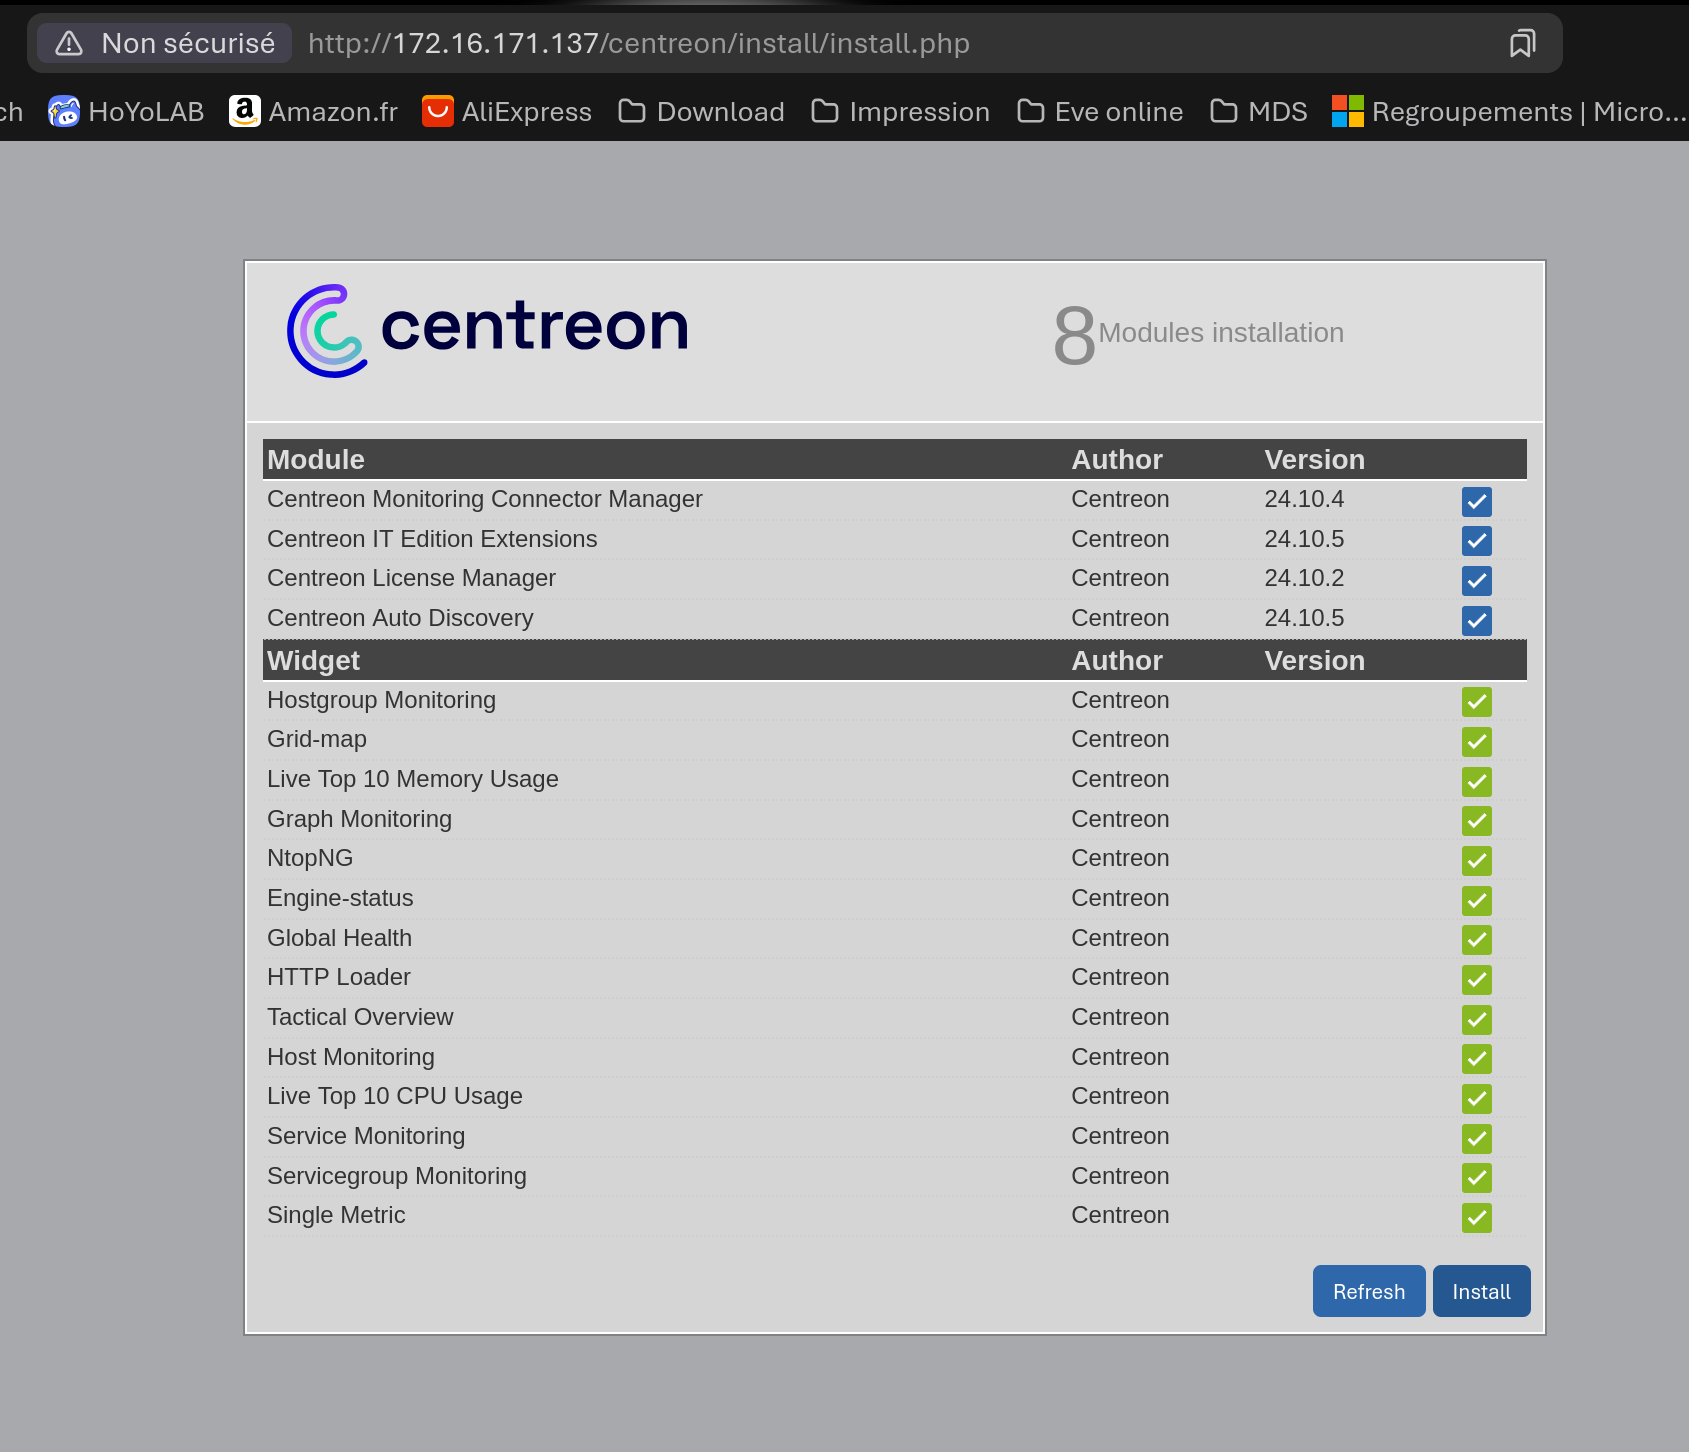Click the Hostgroup Monitoring widget name

point(381,700)
